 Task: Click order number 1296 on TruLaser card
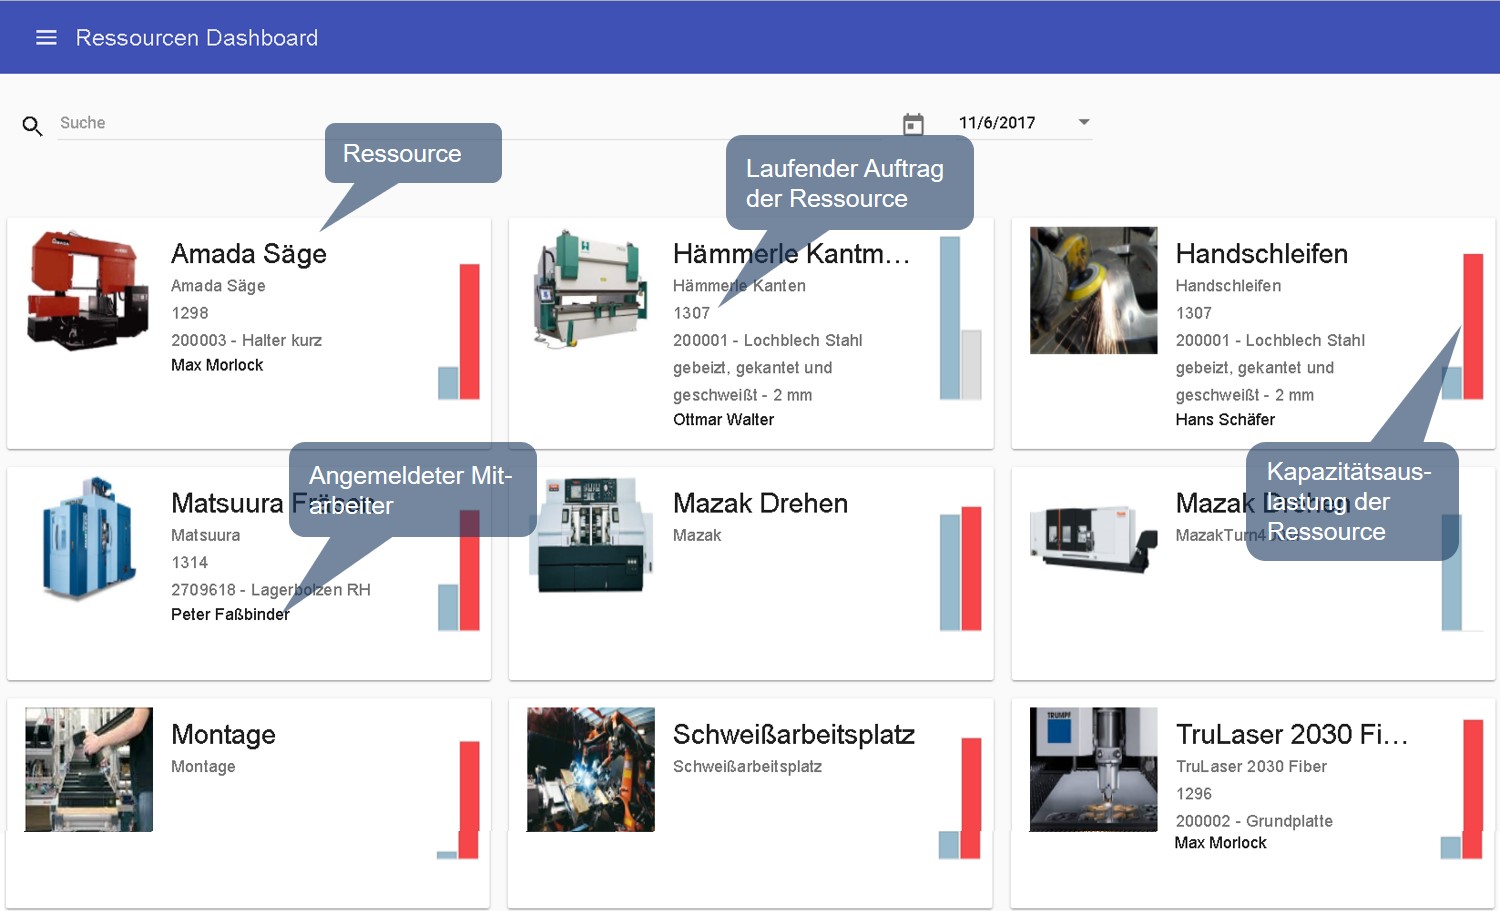1194,794
